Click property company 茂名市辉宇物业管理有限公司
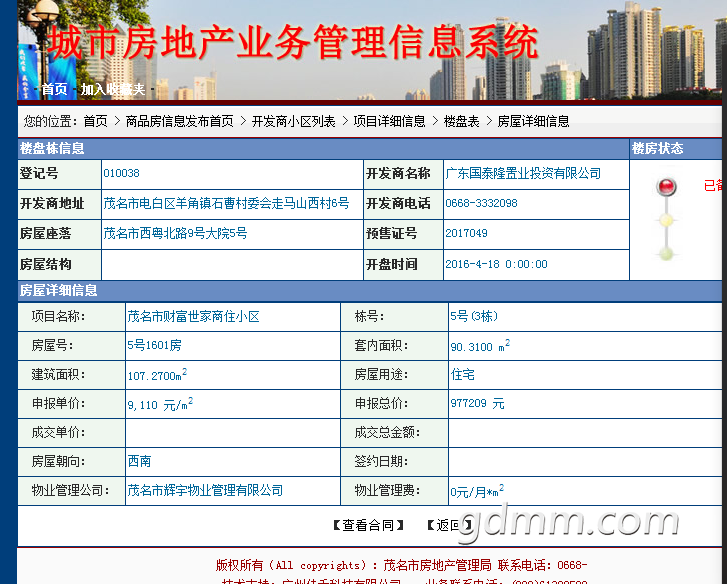Screen dimensions: 727x584 (205, 490)
